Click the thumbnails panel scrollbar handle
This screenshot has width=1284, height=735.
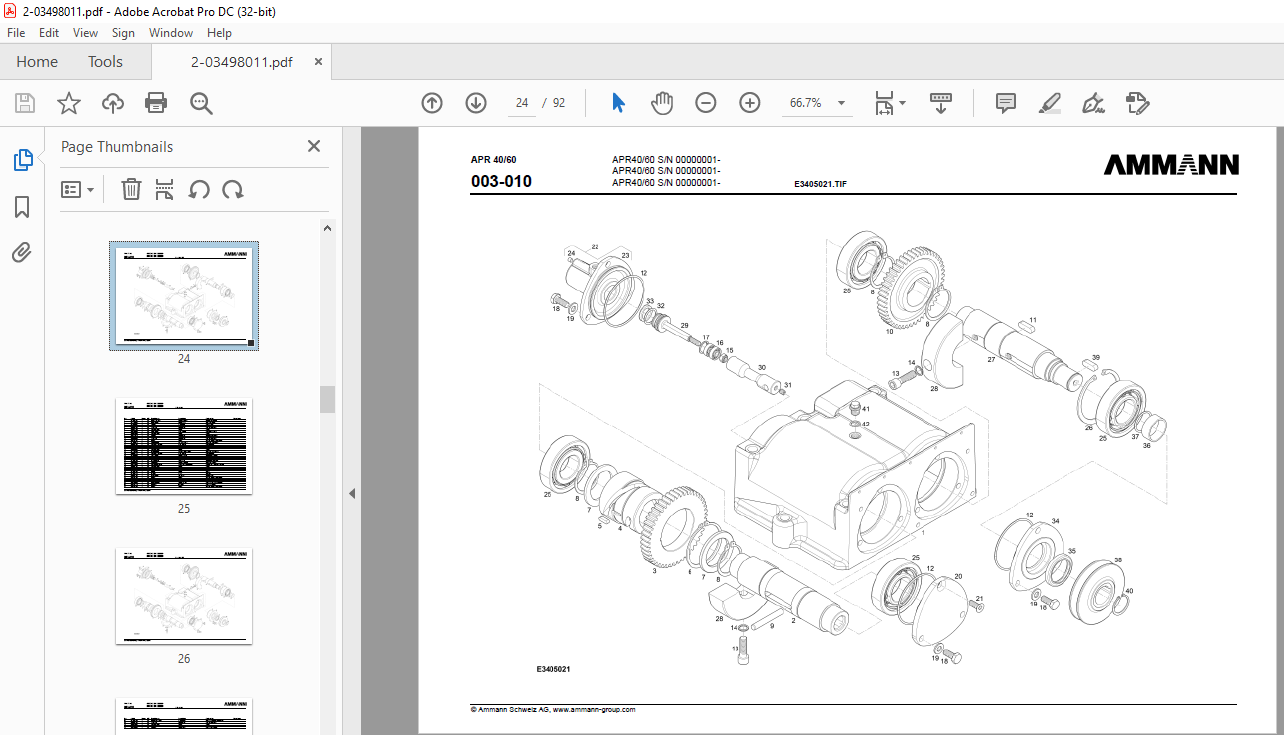[x=327, y=399]
